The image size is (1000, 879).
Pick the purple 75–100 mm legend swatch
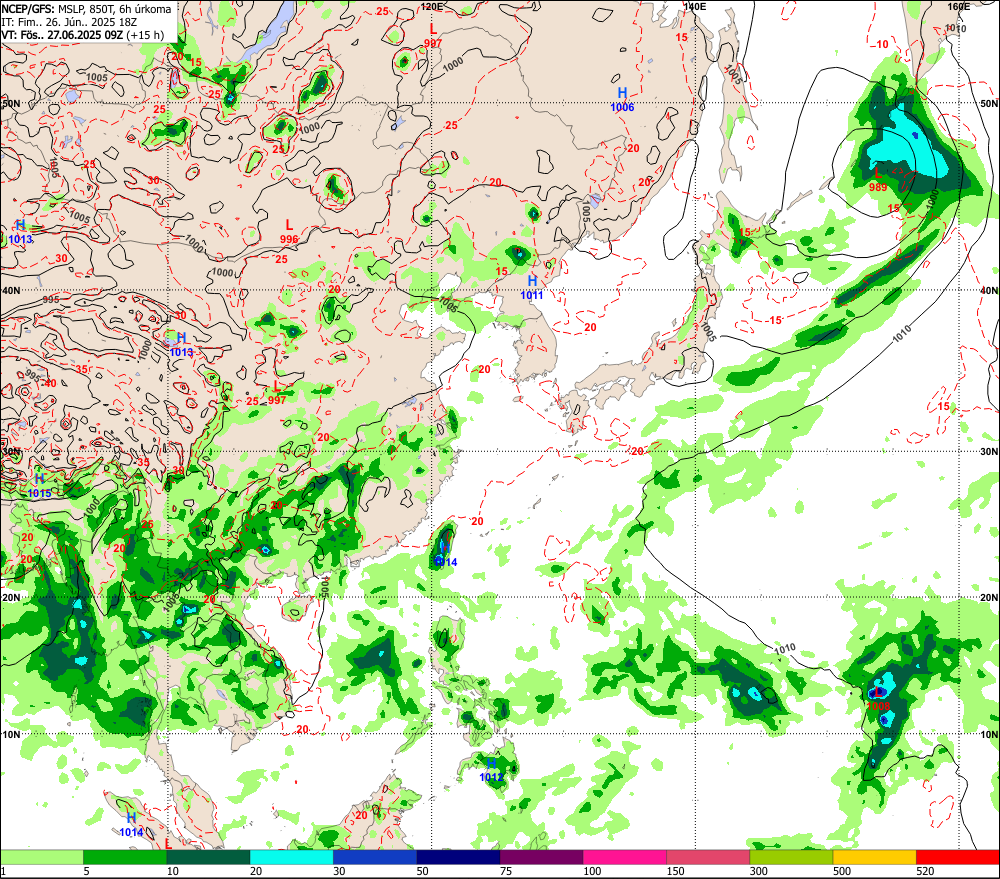point(541,857)
